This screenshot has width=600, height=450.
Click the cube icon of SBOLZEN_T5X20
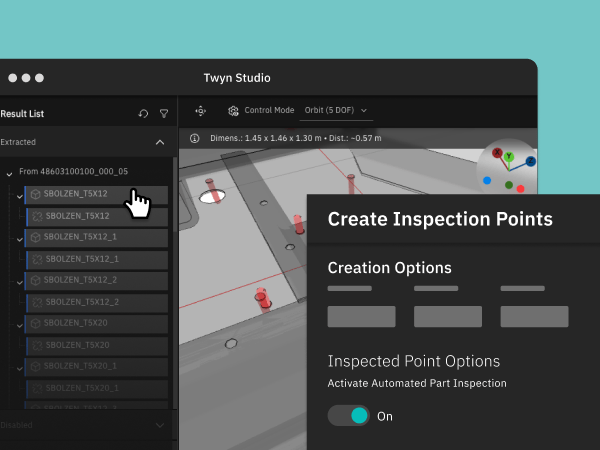pyautogui.click(x=35, y=324)
